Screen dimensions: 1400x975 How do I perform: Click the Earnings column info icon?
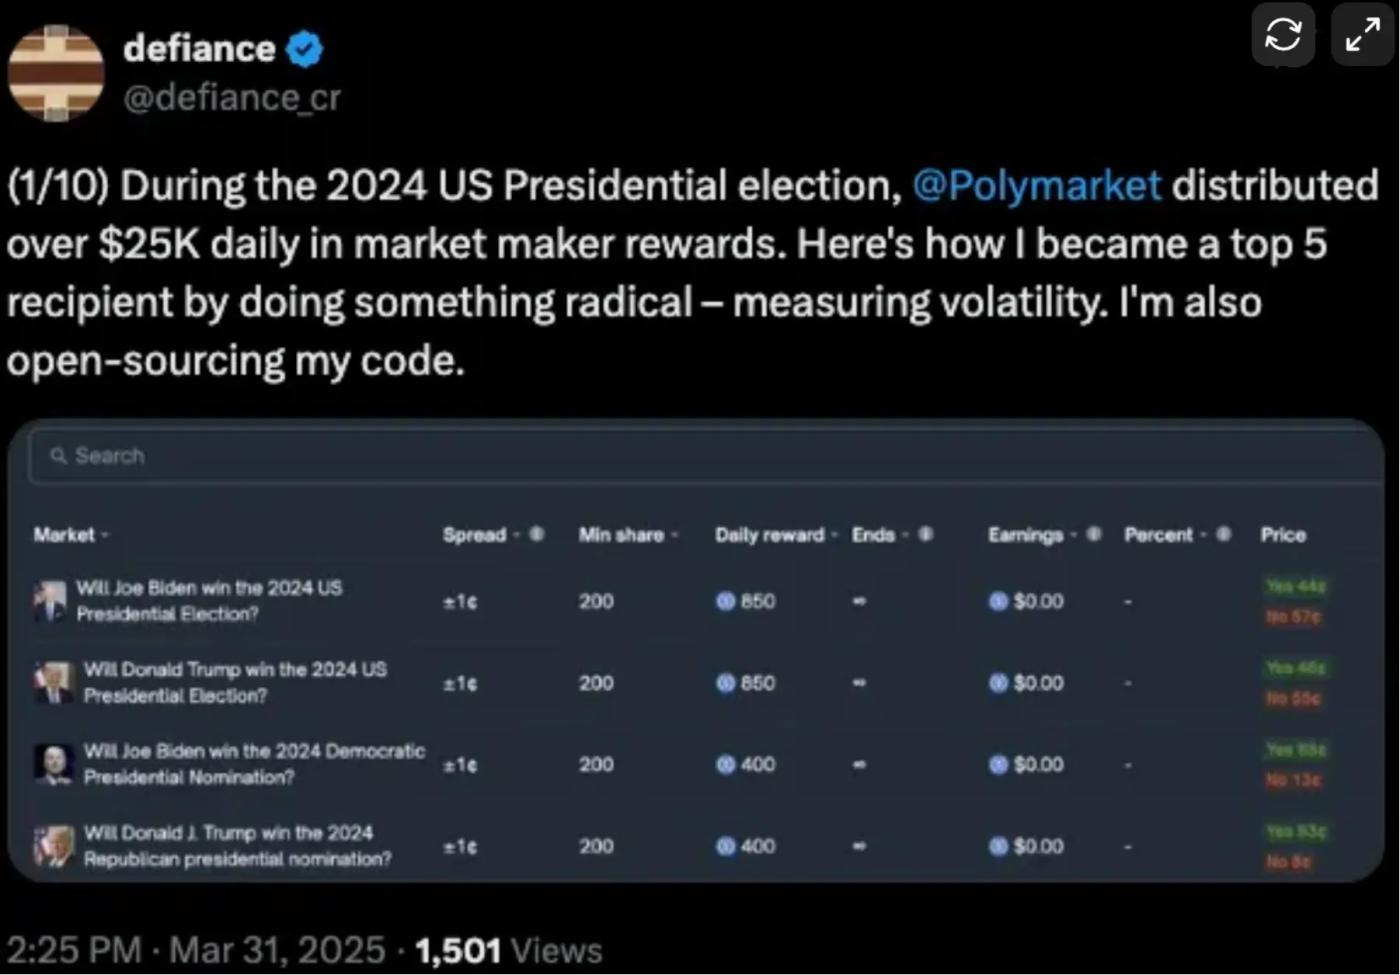1095,534
